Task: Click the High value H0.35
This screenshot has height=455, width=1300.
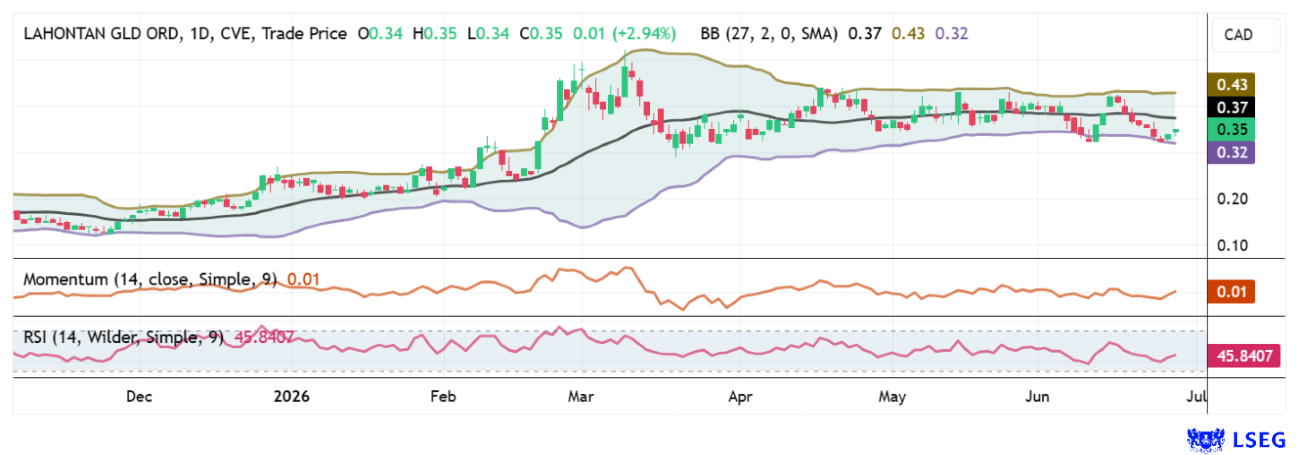Action: (x=433, y=34)
